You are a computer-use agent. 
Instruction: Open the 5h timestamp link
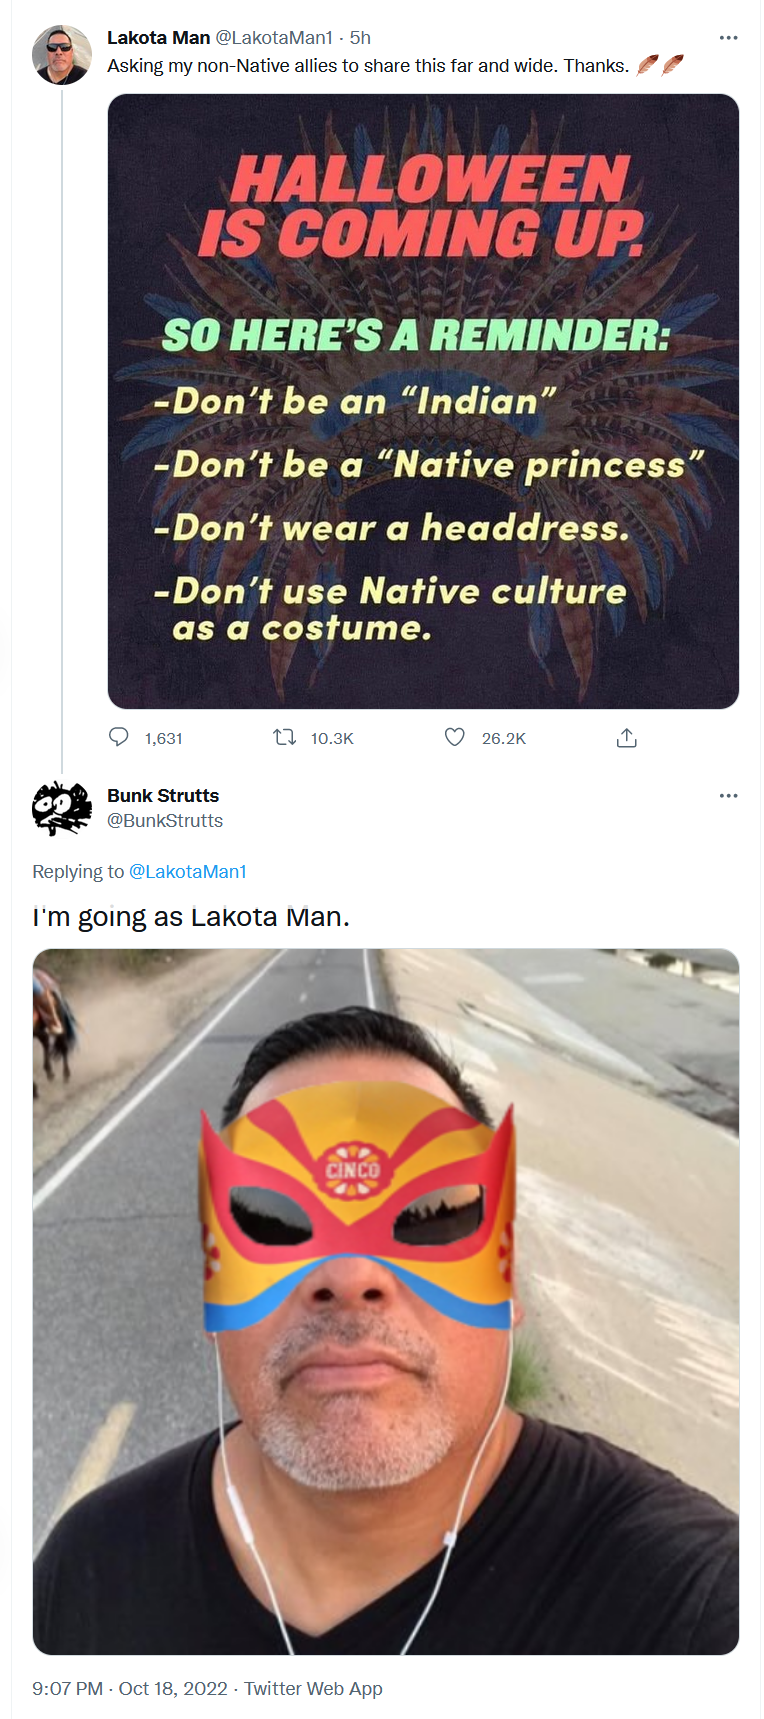click(x=360, y=38)
